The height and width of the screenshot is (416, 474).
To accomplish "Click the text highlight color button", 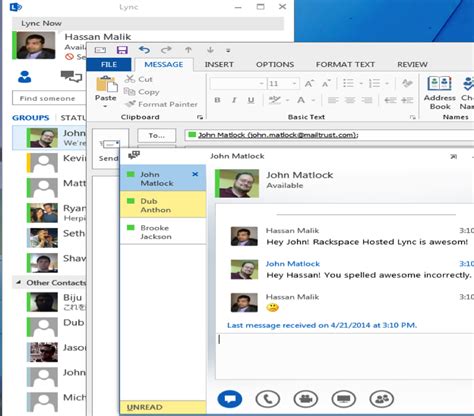I will pos(275,100).
